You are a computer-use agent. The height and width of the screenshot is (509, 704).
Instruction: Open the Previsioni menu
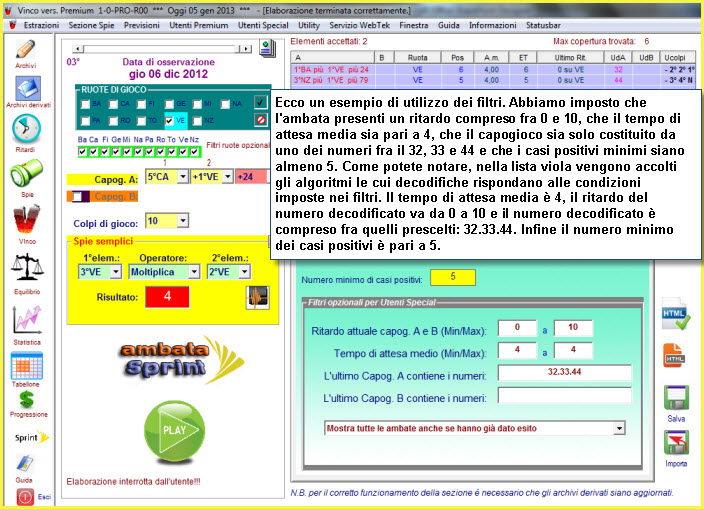pos(141,26)
